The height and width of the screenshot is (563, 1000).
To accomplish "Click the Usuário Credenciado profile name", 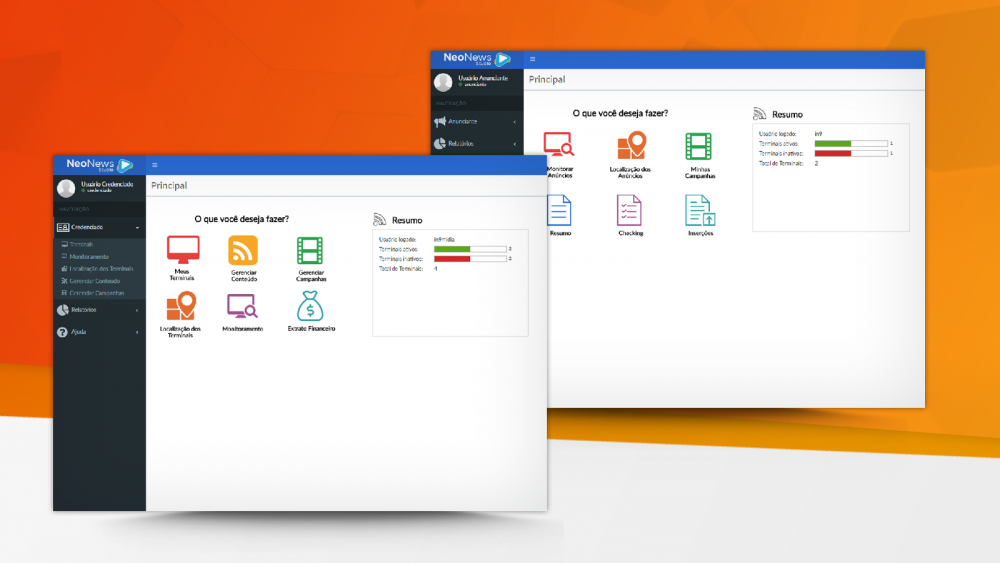I will [107, 185].
